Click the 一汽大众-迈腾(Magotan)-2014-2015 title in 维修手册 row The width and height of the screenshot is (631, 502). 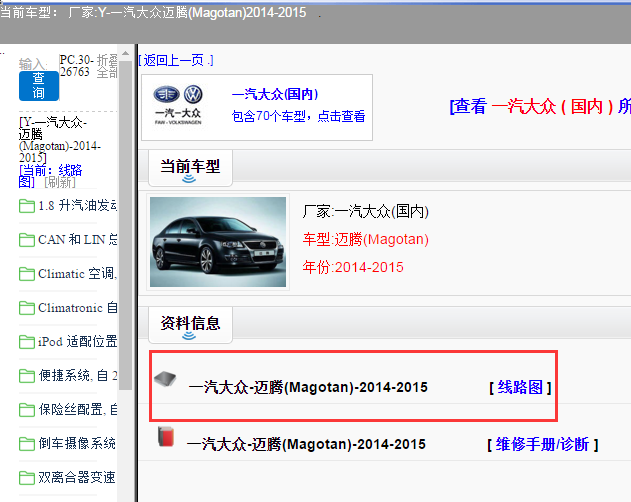[x=307, y=444]
